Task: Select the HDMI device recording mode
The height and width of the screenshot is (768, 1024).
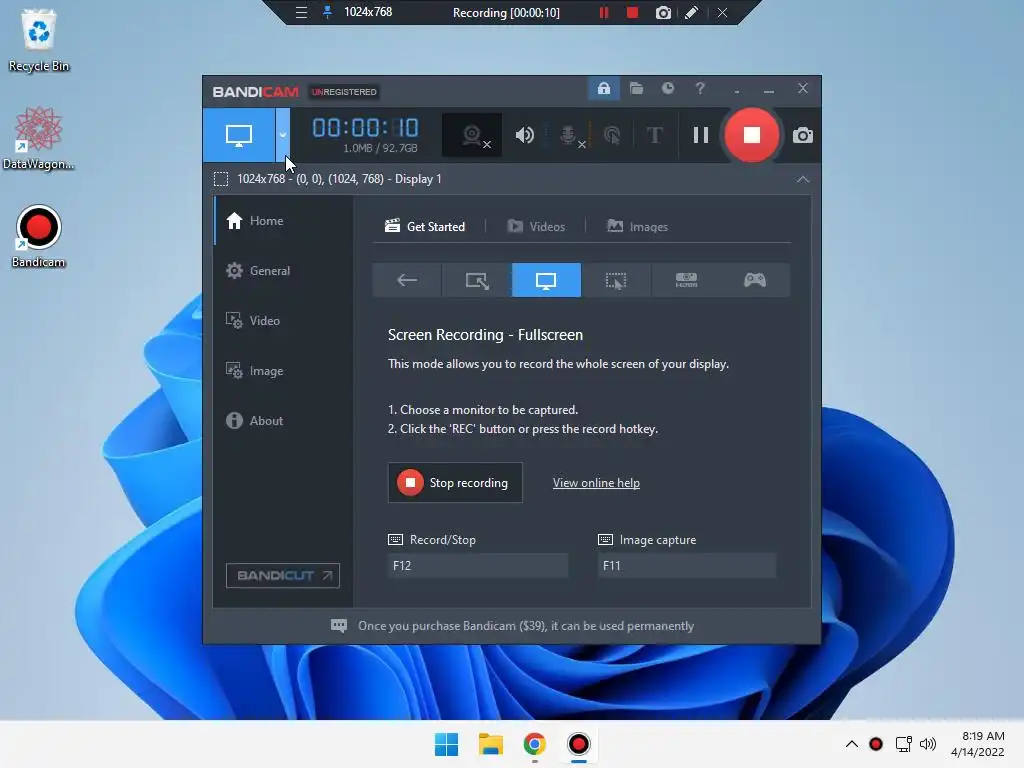Action: pyautogui.click(x=686, y=280)
